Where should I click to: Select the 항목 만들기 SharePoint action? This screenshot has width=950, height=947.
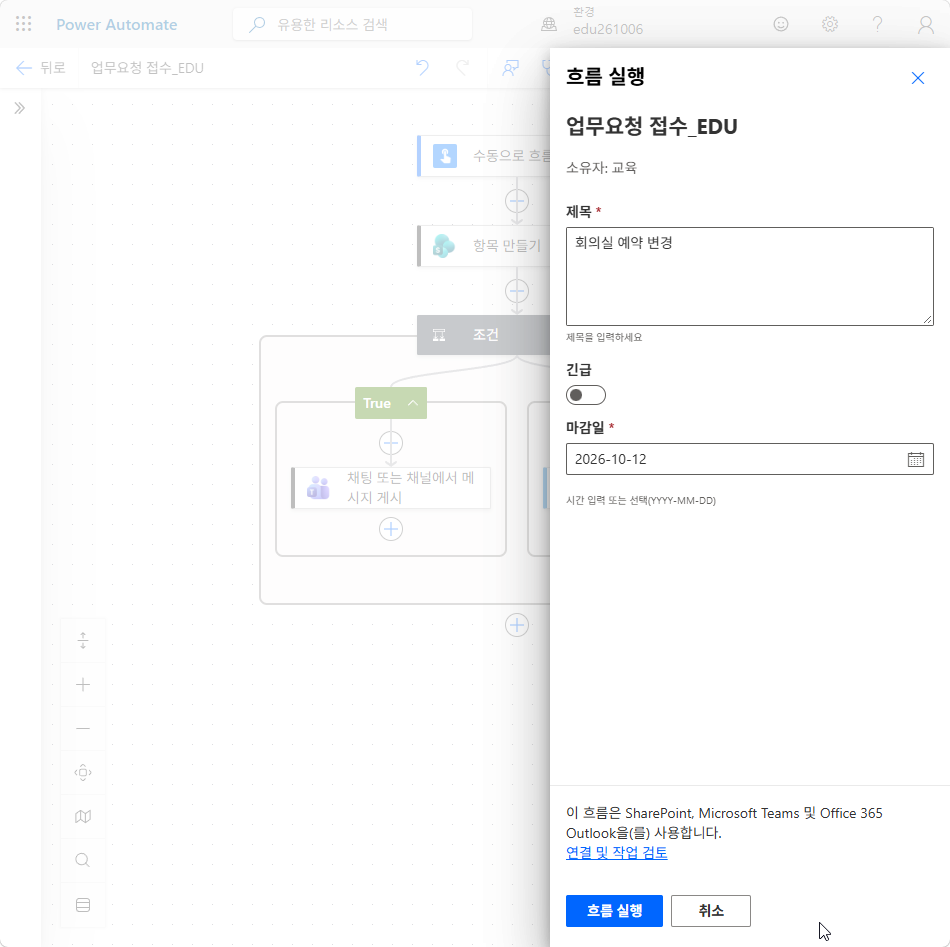484,246
